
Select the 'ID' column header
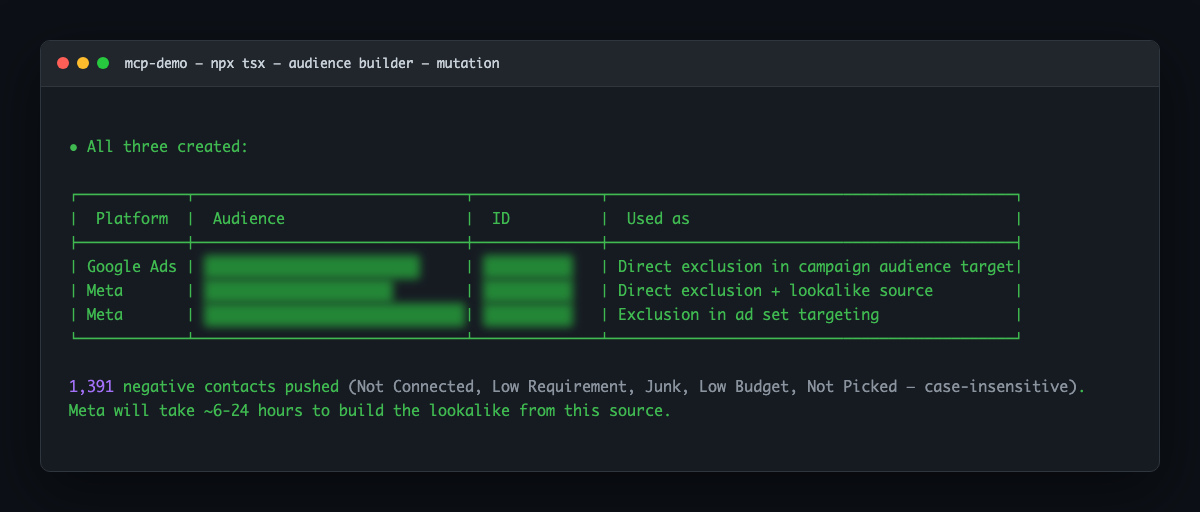pos(501,218)
